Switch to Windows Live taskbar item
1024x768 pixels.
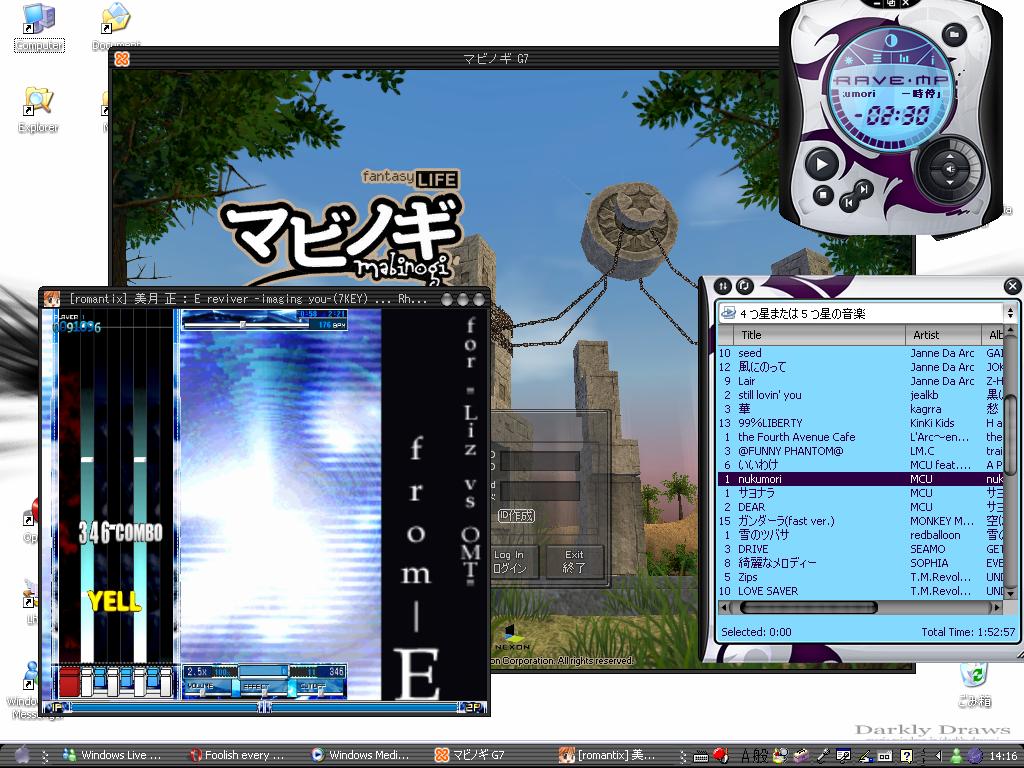pos(111,755)
